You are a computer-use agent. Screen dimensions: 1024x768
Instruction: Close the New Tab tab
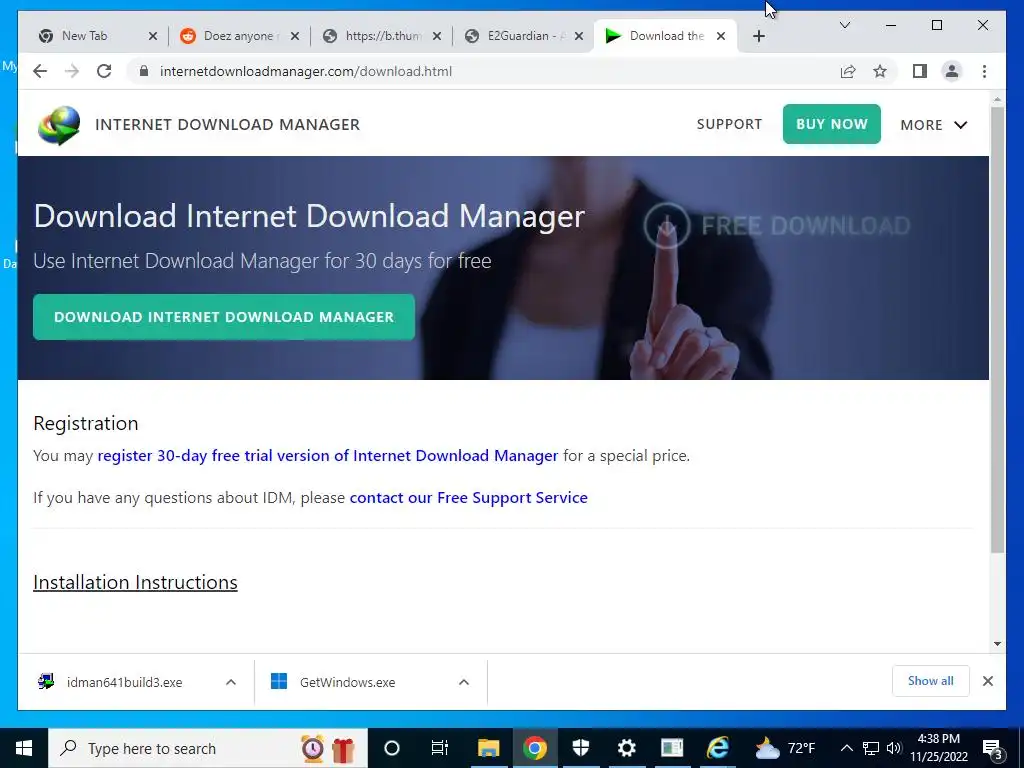click(x=153, y=36)
